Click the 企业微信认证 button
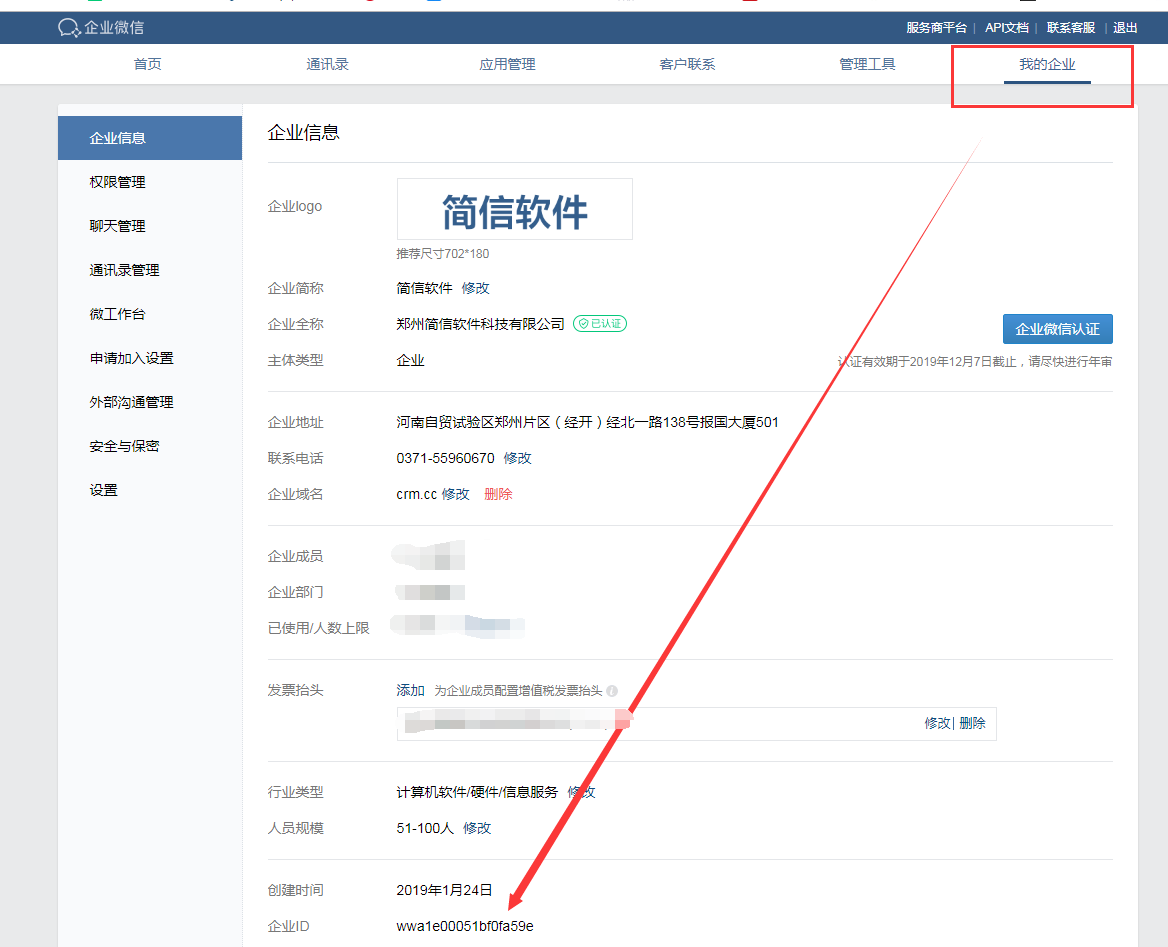Viewport: 1168px width, 947px height. (1058, 329)
